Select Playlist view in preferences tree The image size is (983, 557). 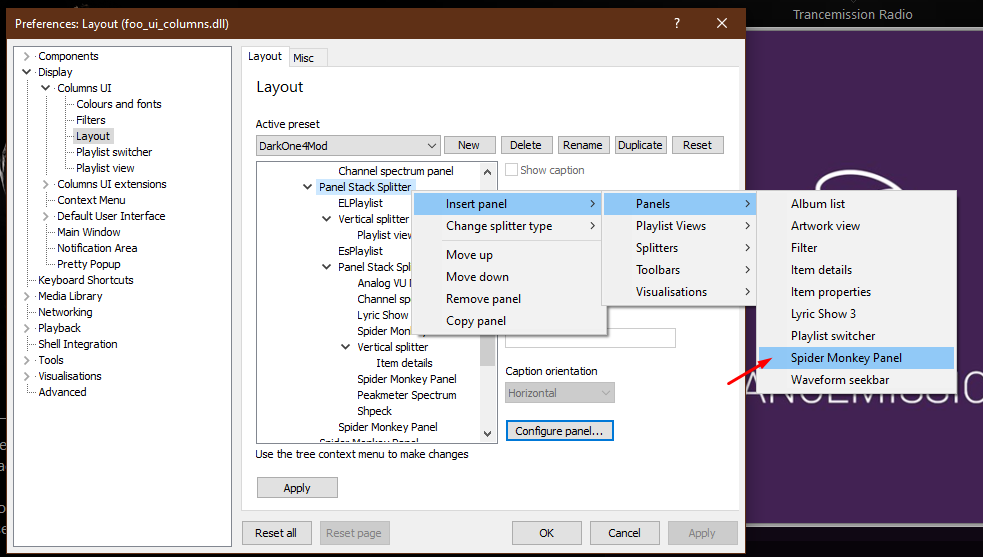pos(105,168)
